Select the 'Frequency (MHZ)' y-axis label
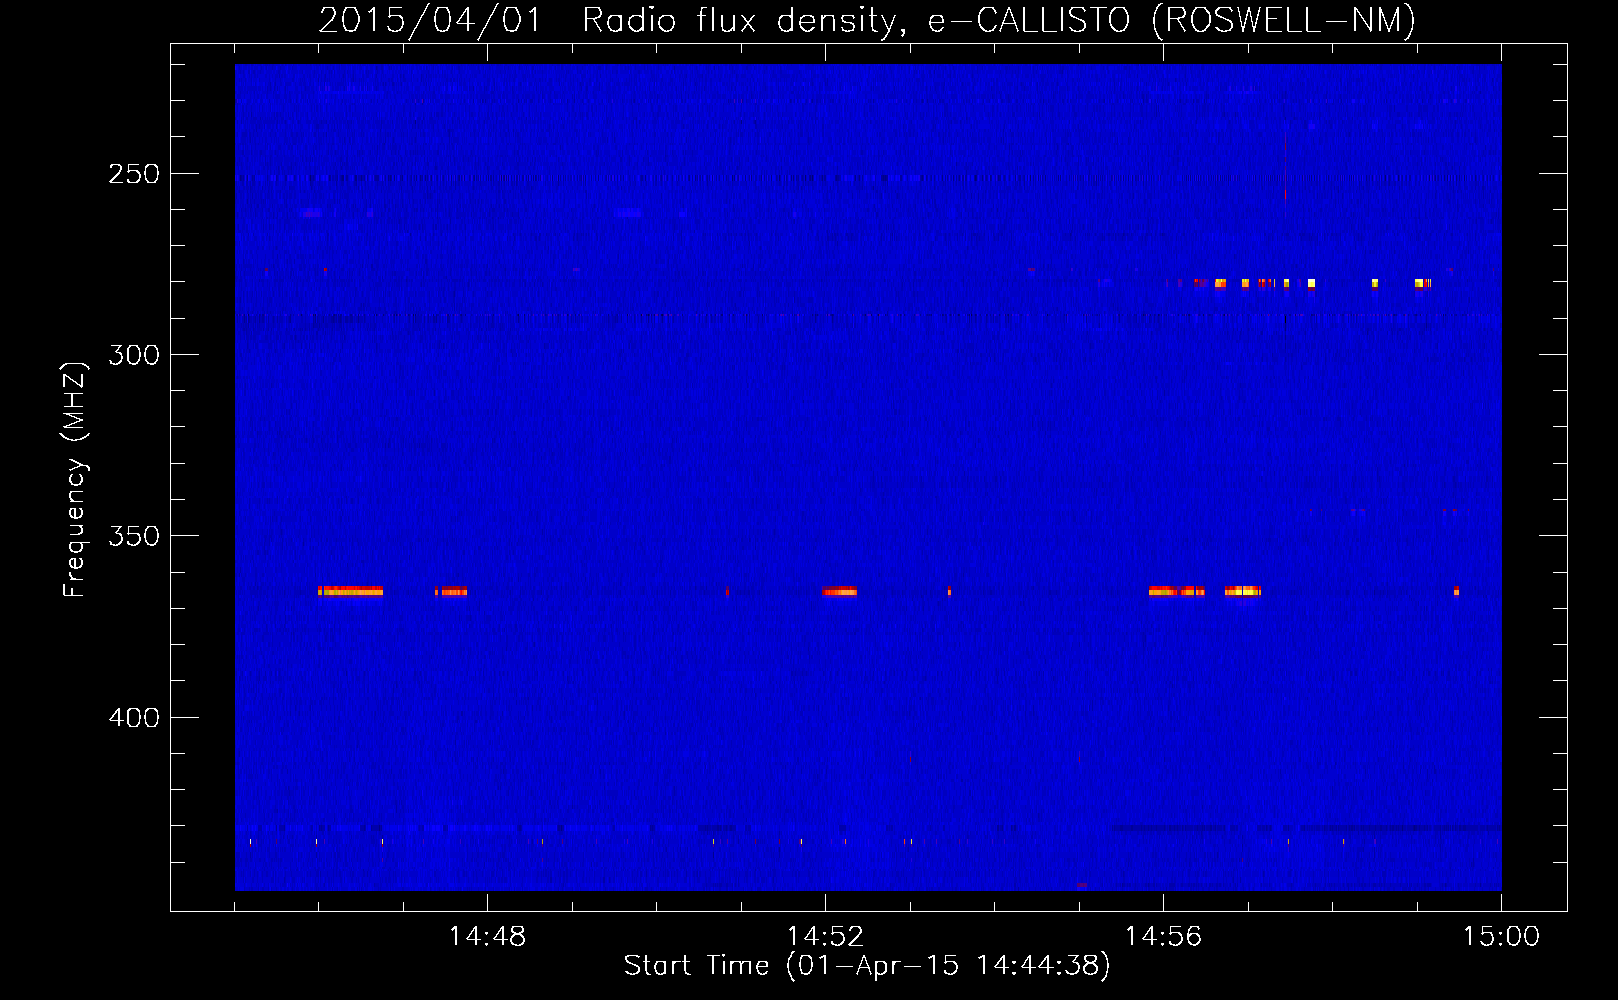 [74, 480]
